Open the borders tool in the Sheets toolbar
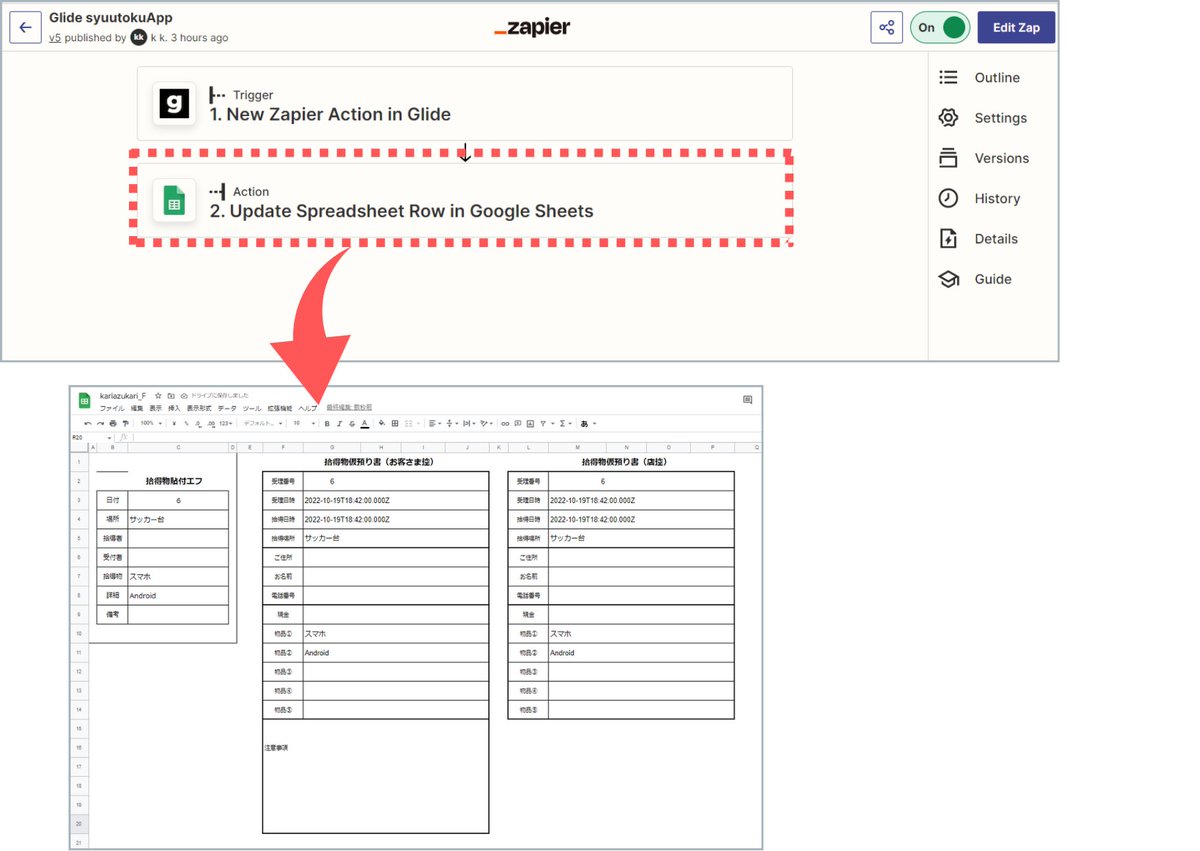Screen dimensions: 1200x851 coord(395,423)
